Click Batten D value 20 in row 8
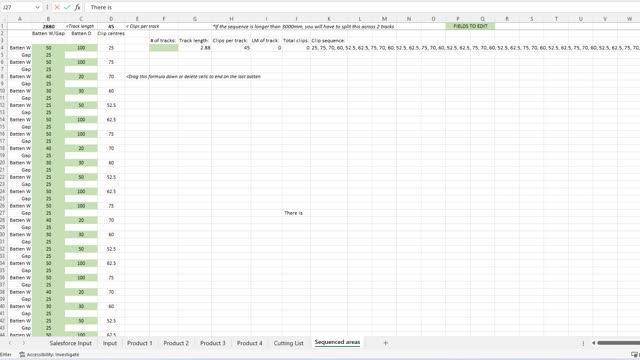Screen dimensions: 640x360 [x=81, y=76]
